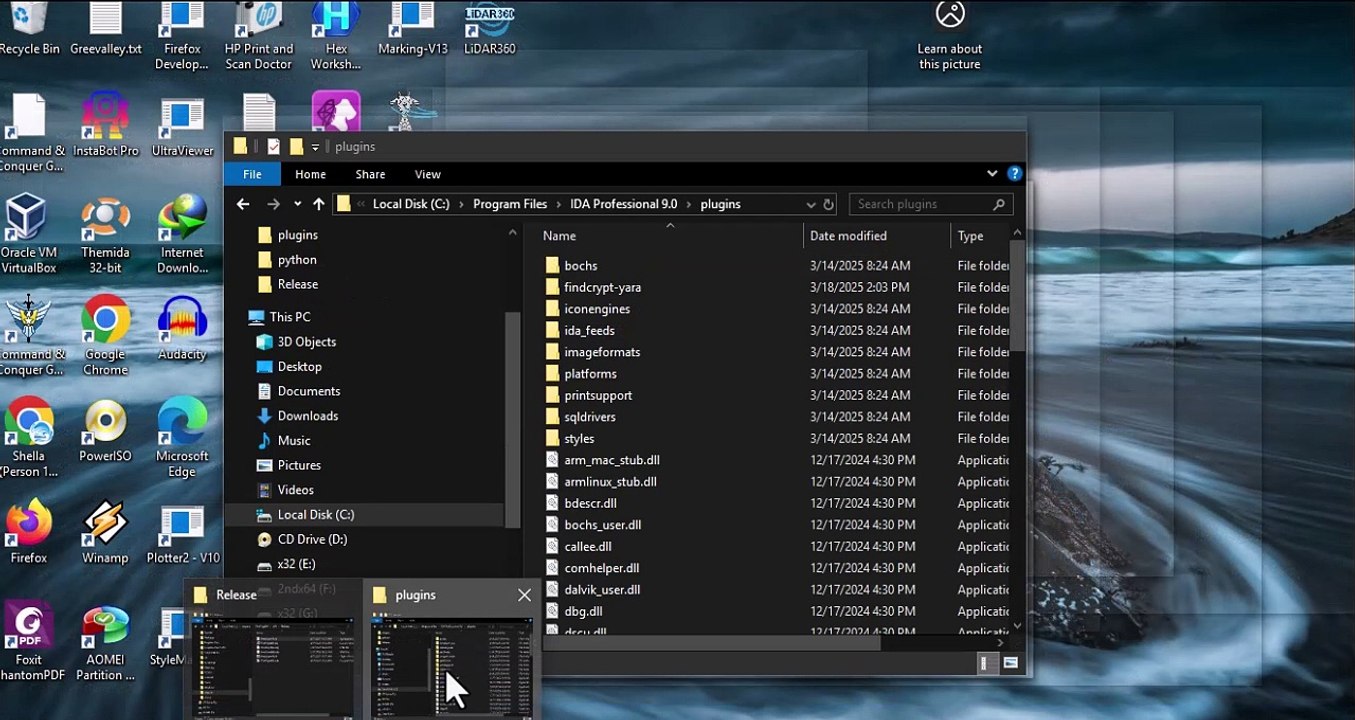Refresh the plugins folder view
The height and width of the screenshot is (720, 1355).
pos(828,204)
